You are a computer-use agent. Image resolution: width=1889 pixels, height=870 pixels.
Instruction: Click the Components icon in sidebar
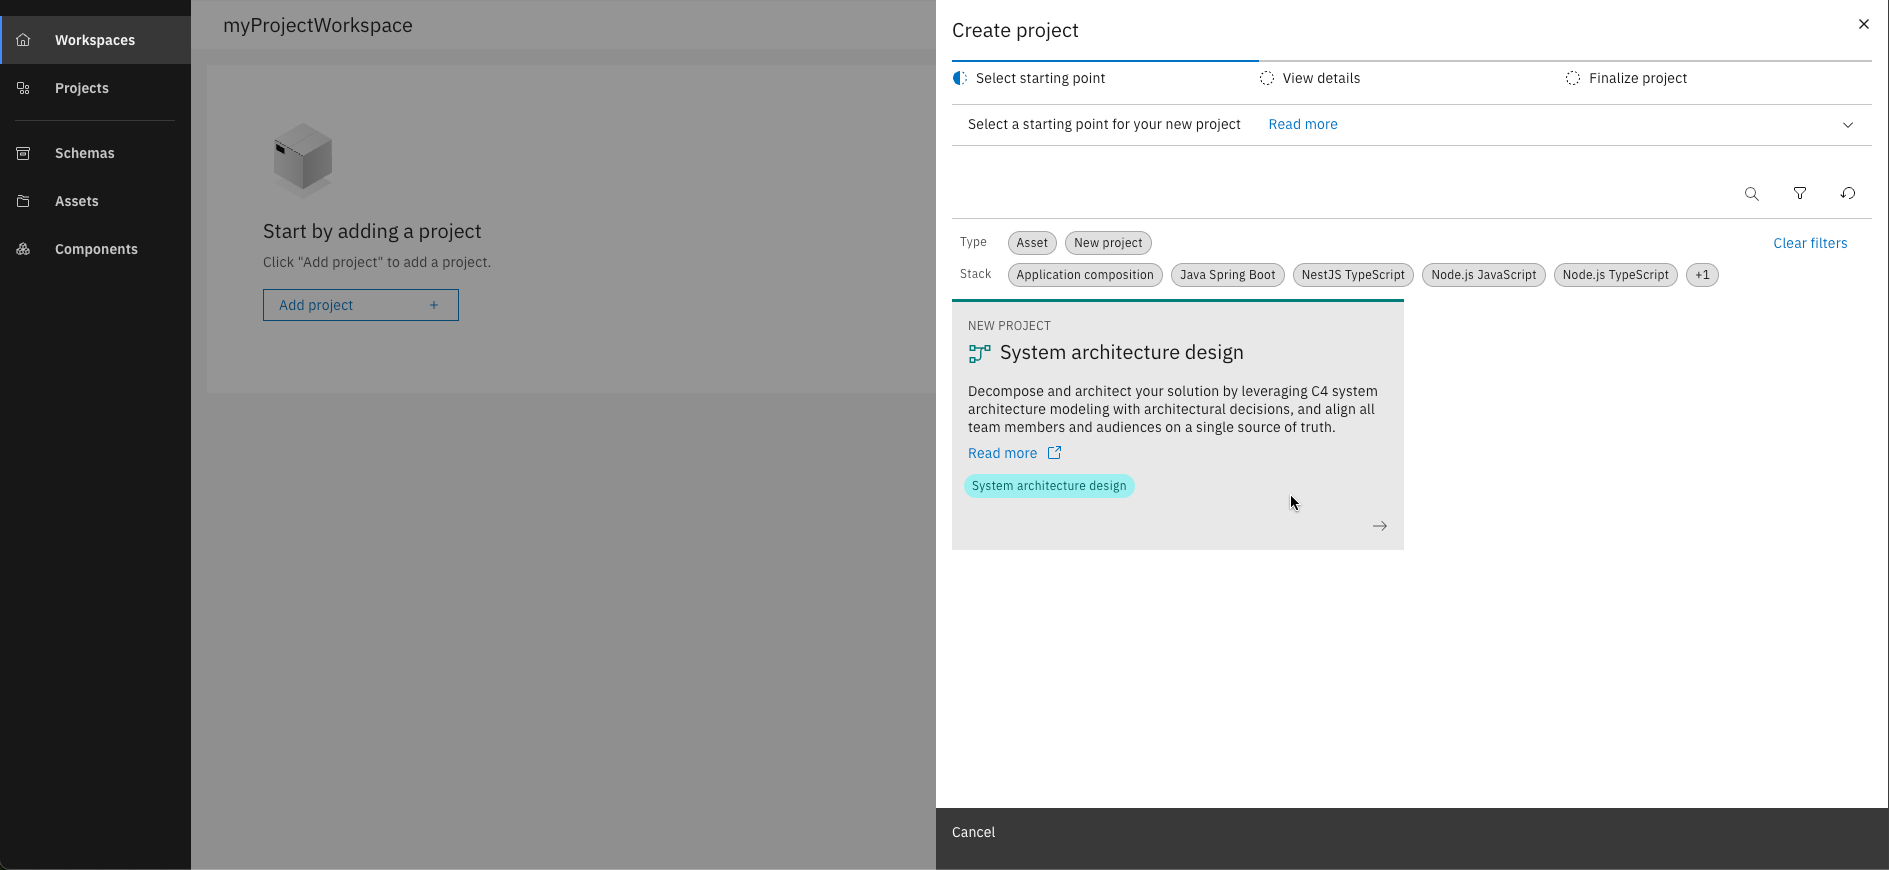coord(23,249)
